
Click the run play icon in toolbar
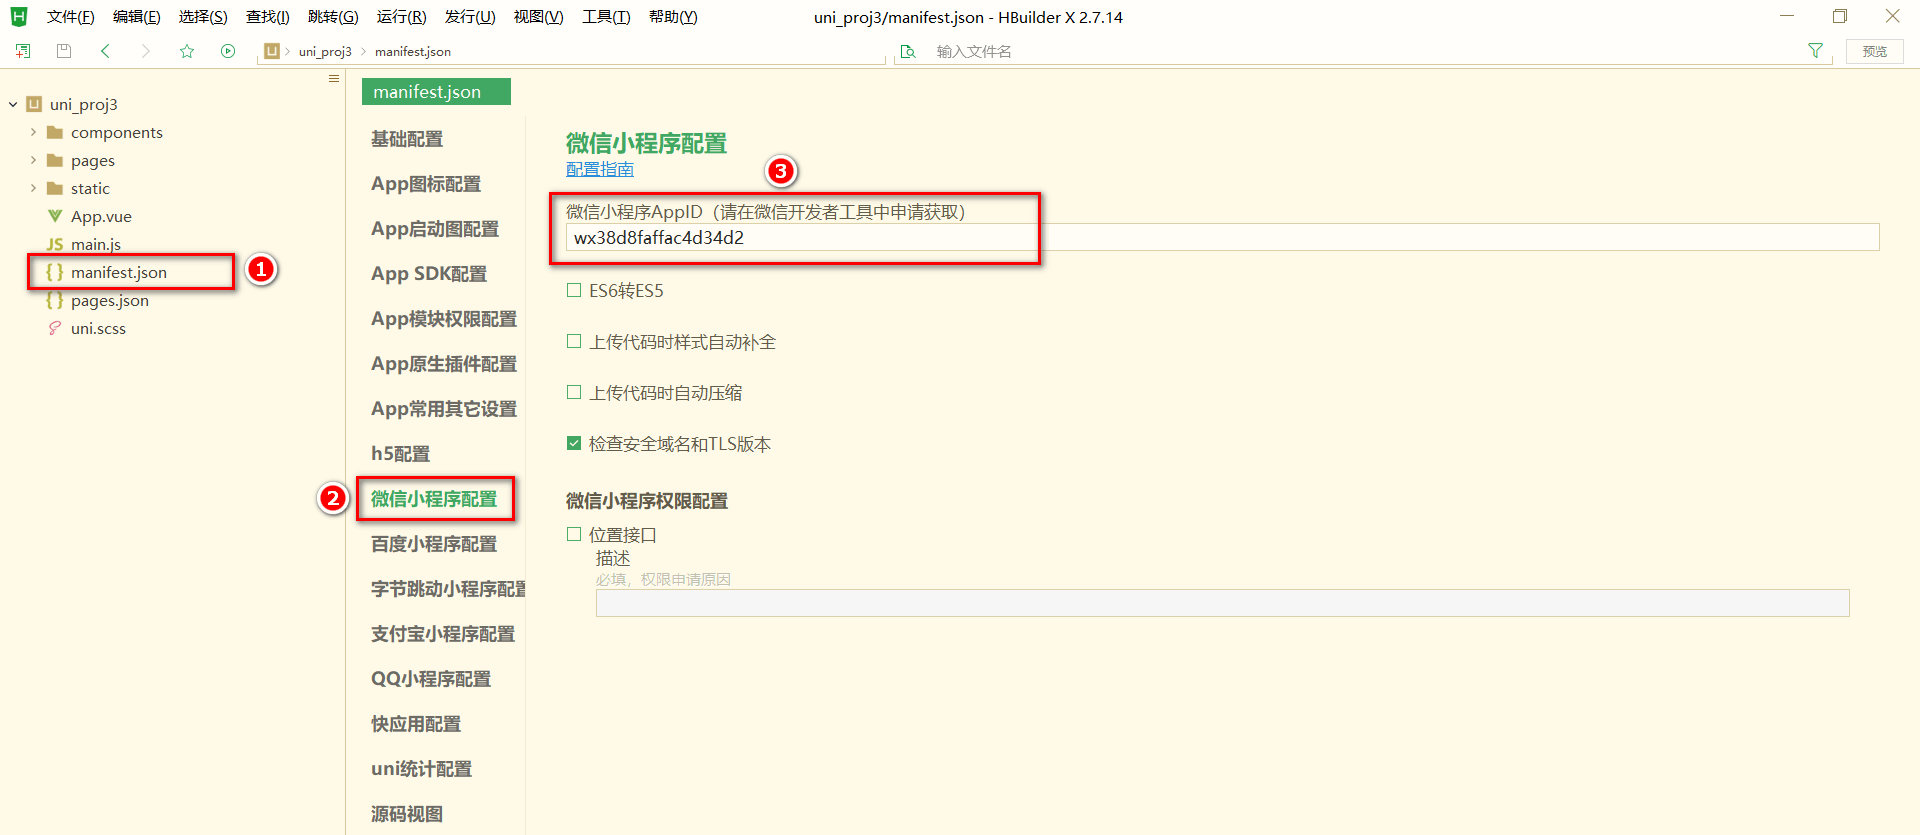pyautogui.click(x=228, y=51)
